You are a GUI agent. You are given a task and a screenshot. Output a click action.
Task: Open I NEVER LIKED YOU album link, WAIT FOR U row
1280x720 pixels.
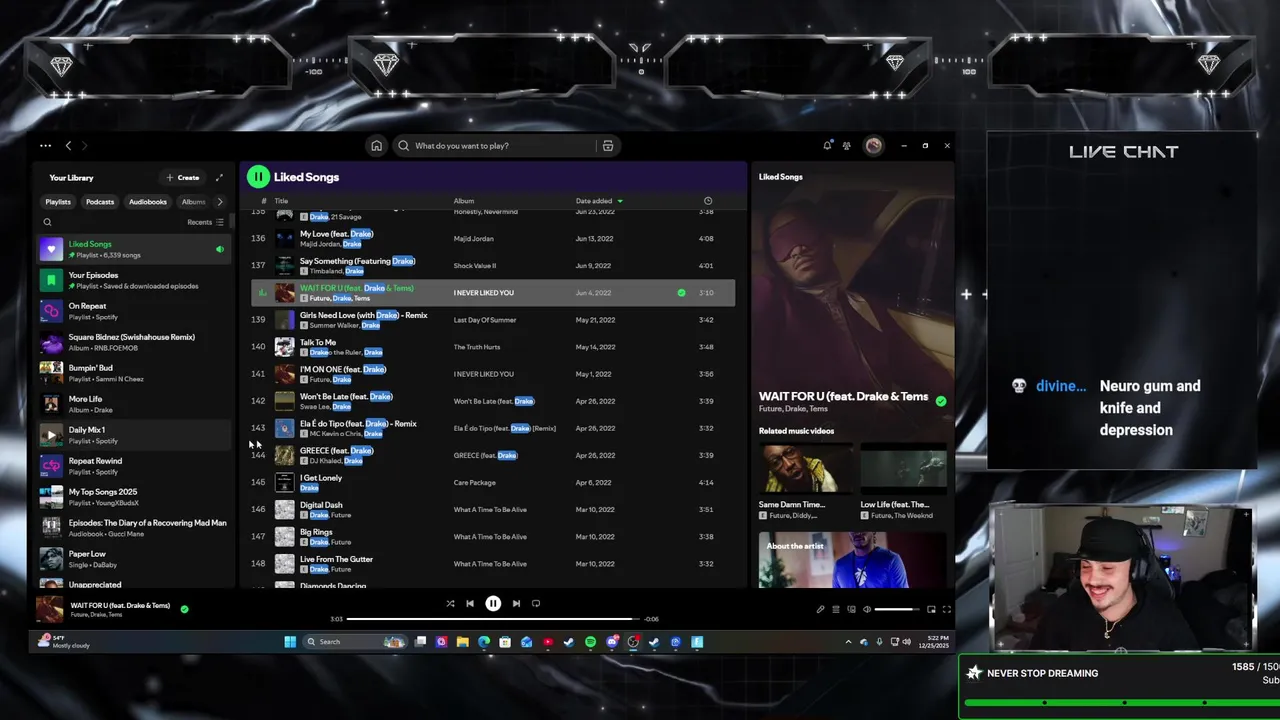(x=484, y=293)
